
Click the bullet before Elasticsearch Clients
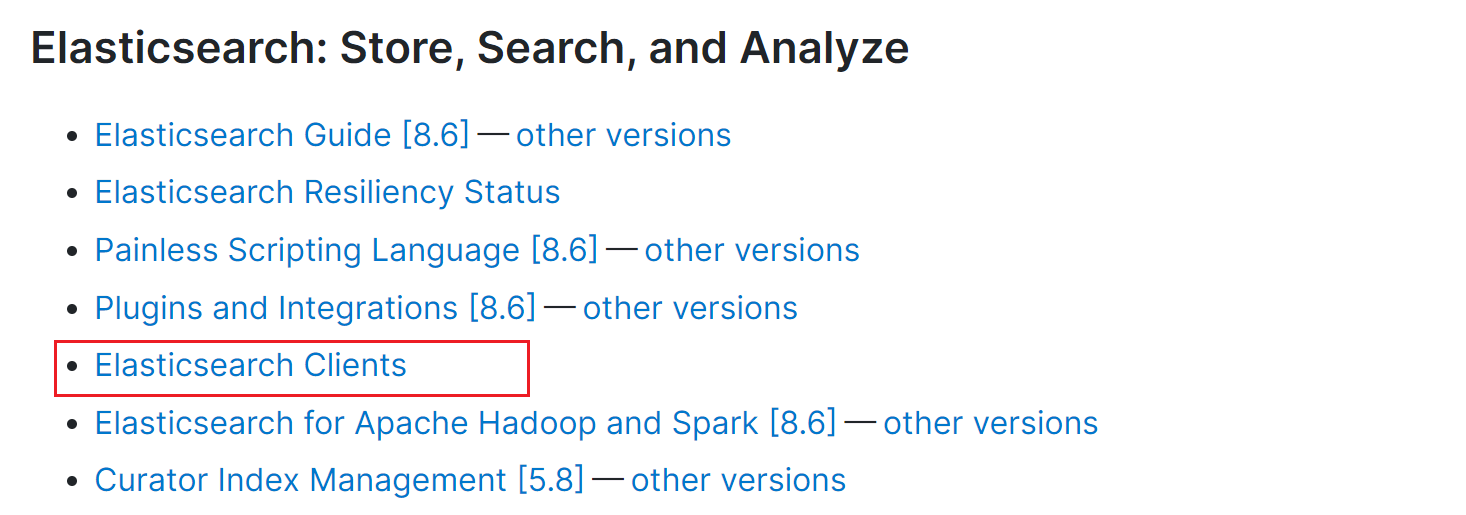[x=71, y=367]
